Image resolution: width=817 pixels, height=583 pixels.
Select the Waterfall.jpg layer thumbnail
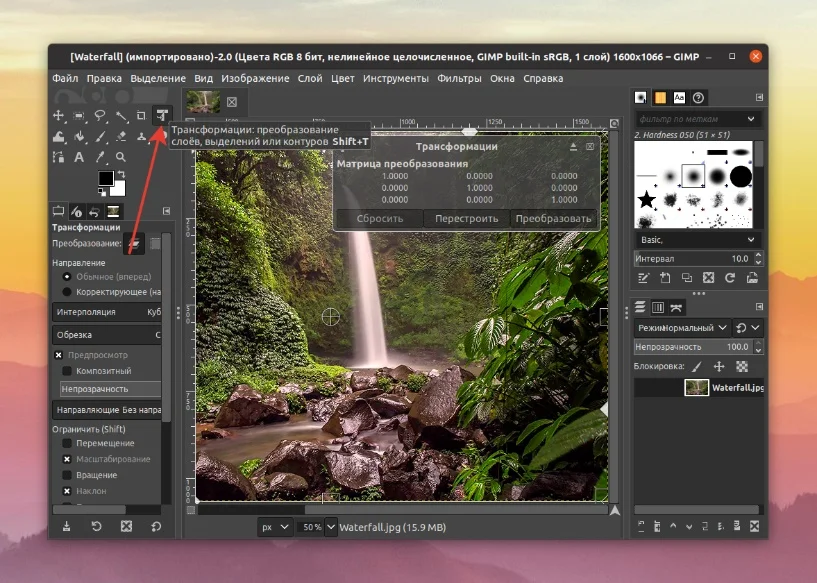(697, 388)
